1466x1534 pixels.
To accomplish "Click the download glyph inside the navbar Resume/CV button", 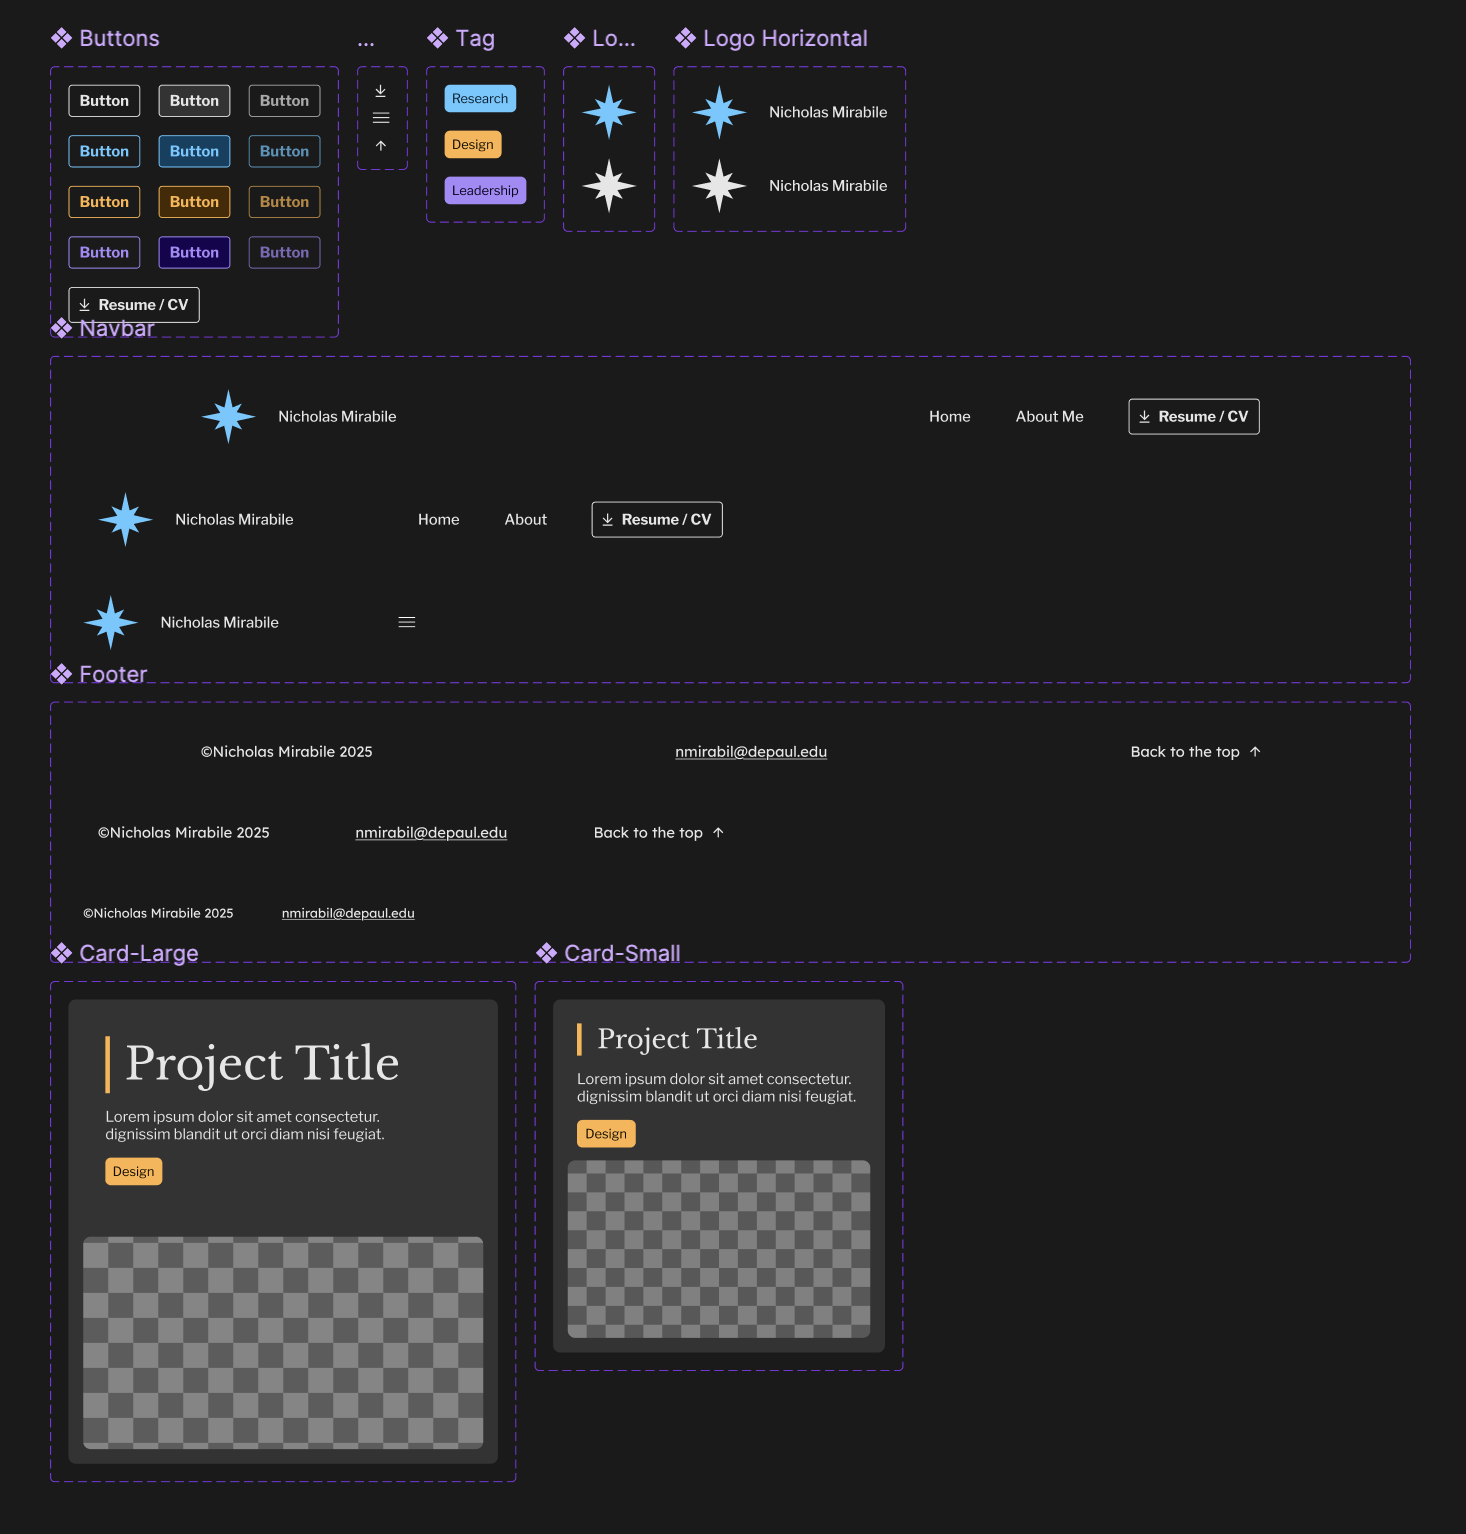I will point(1145,416).
